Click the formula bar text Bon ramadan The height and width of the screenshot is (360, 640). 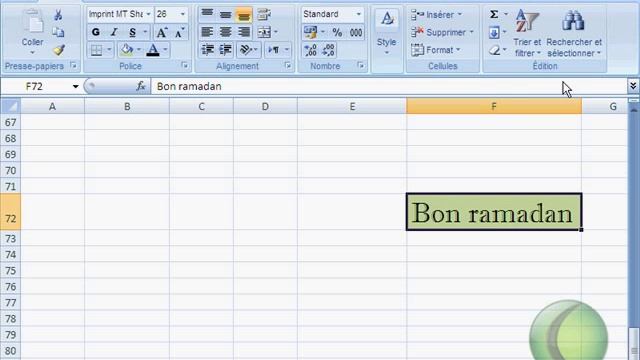tap(189, 87)
